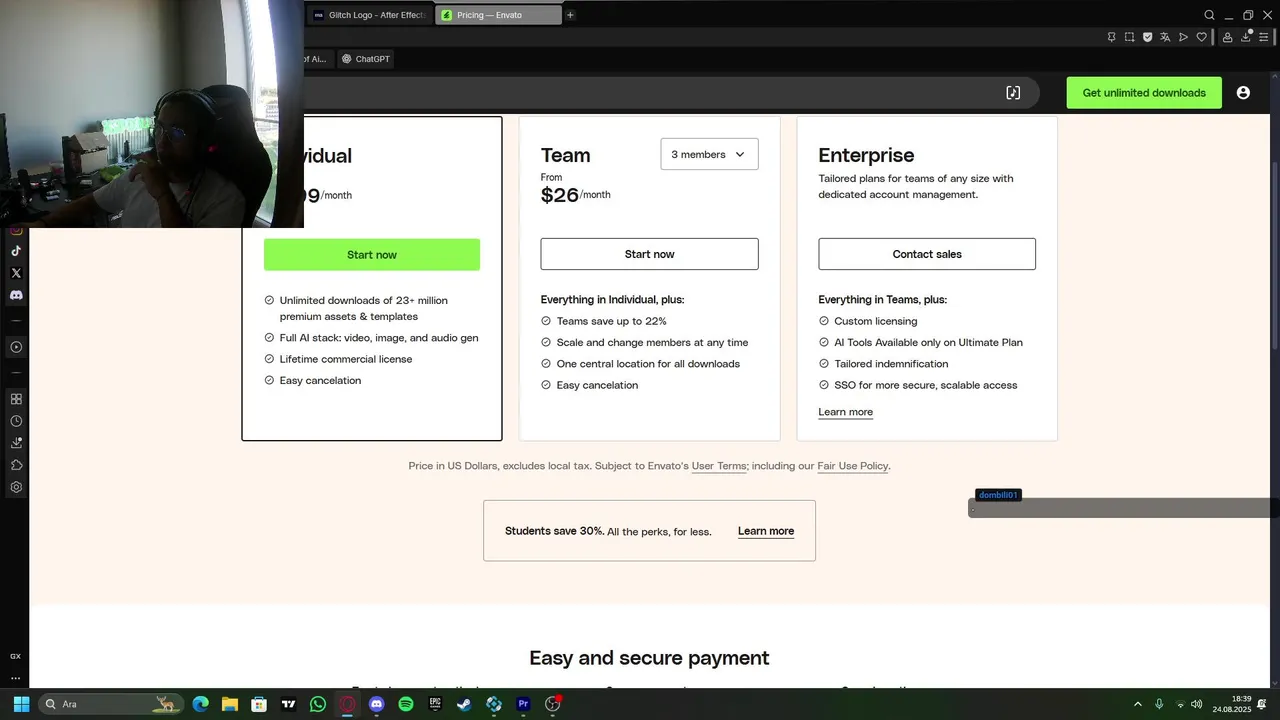Click the pinboard pin icon in toolbar

coord(1111,37)
